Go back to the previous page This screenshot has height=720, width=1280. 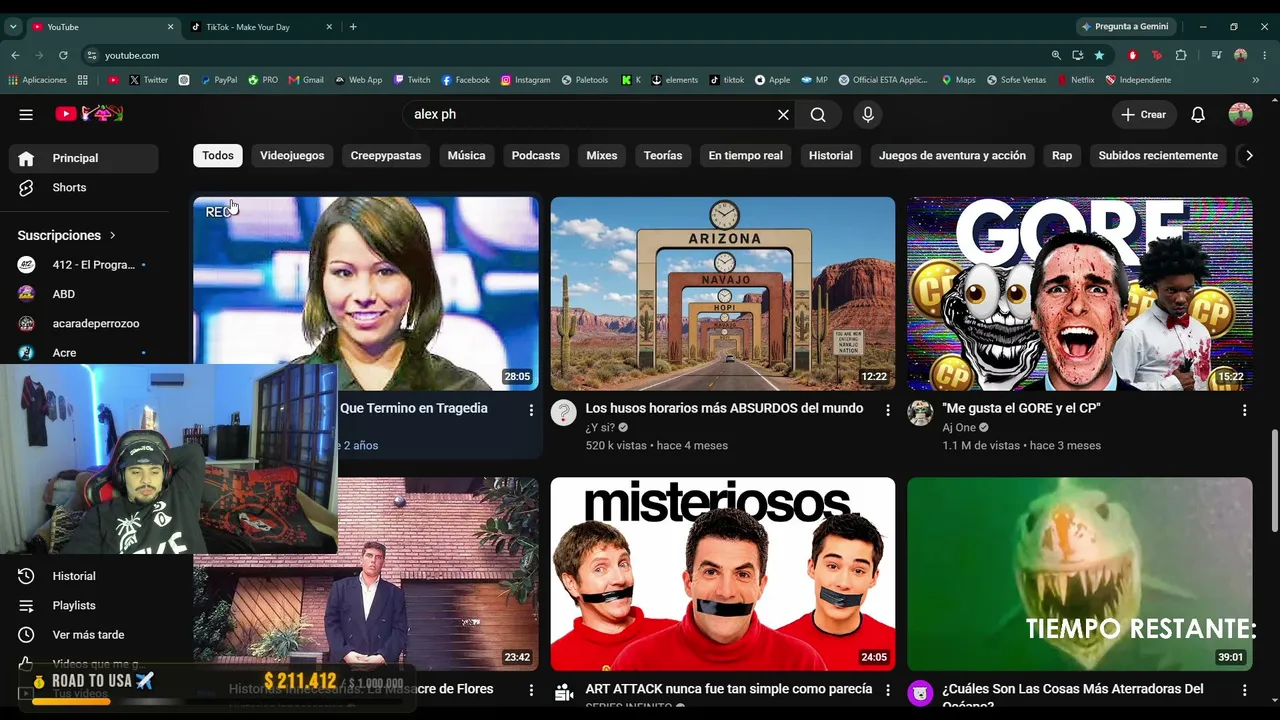pyautogui.click(x=15, y=55)
